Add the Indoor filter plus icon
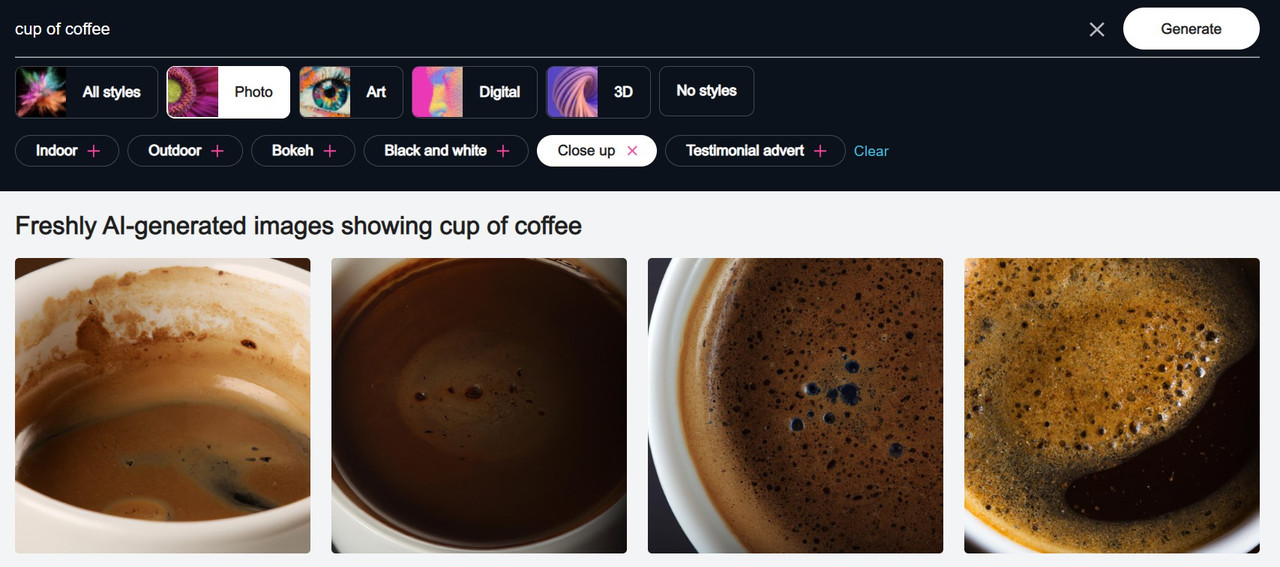The width and height of the screenshot is (1280, 567). click(94, 151)
